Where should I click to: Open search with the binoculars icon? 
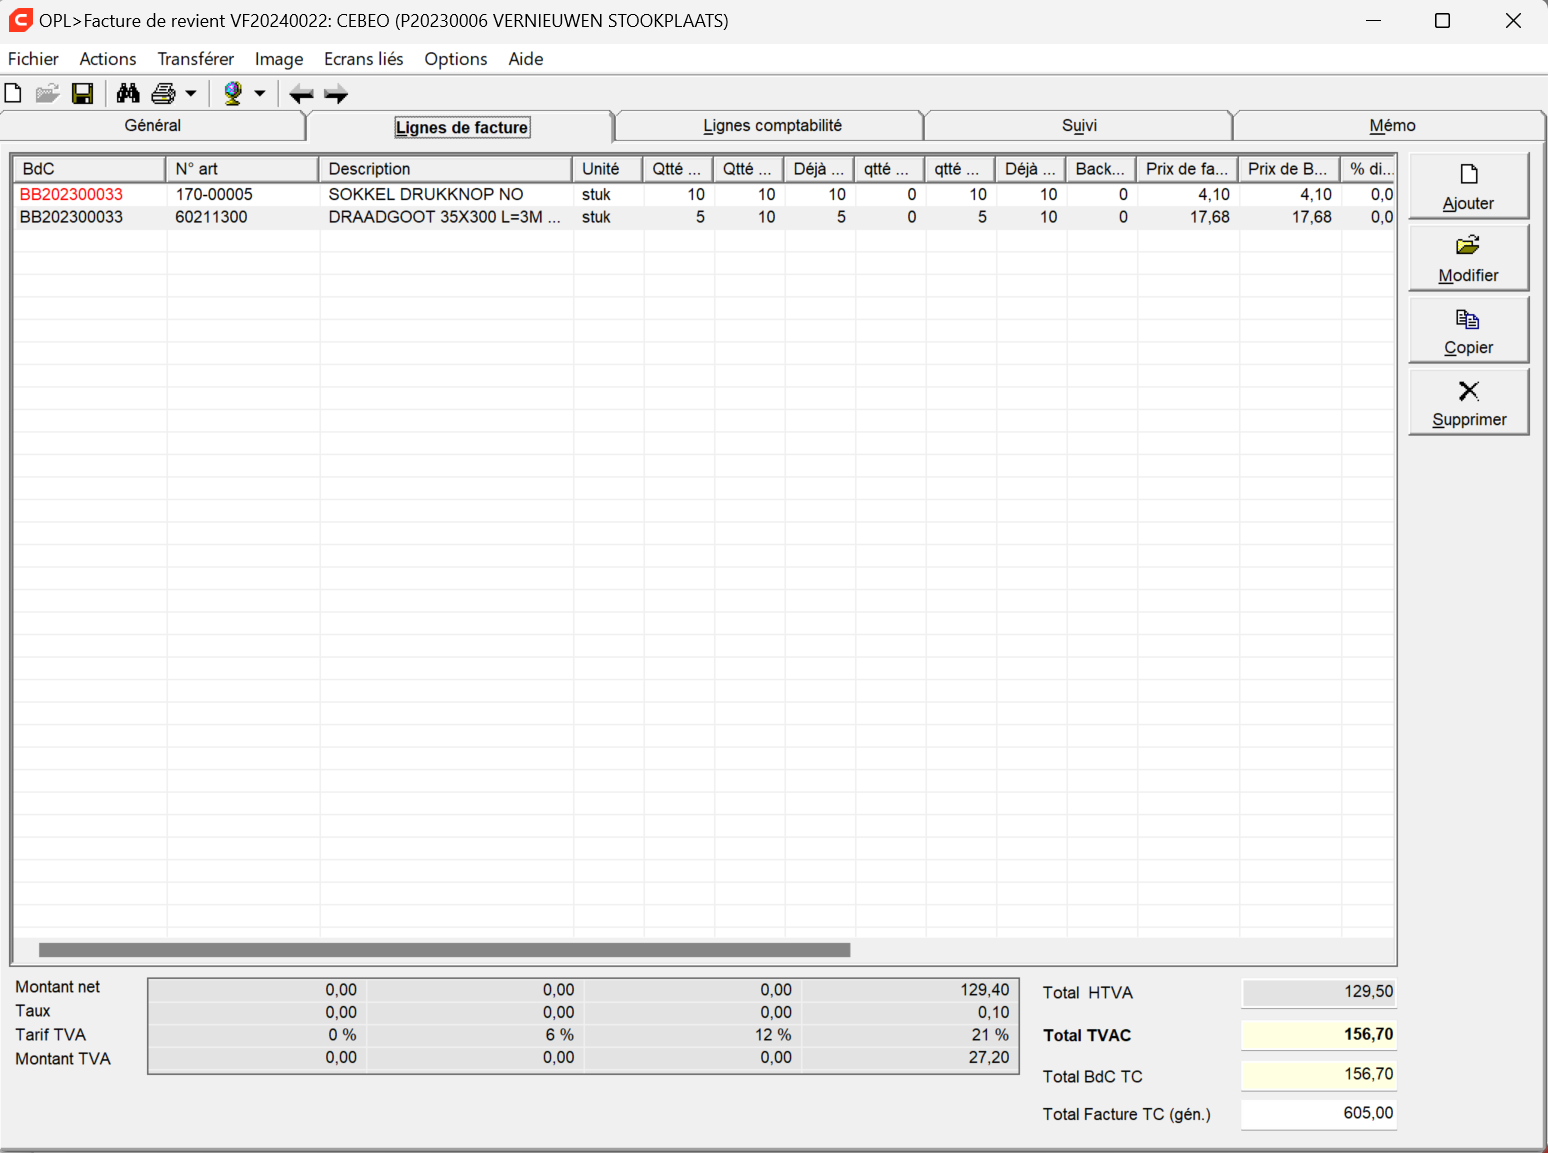point(128,94)
